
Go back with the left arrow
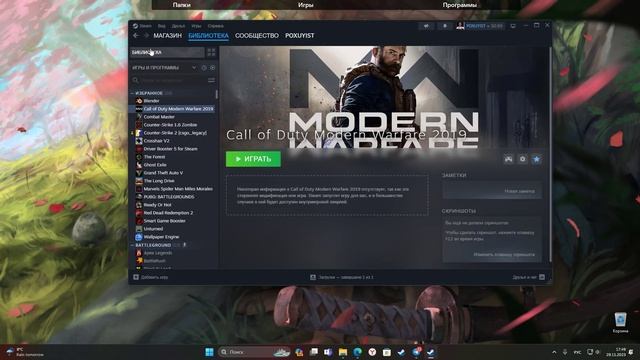[136, 36]
